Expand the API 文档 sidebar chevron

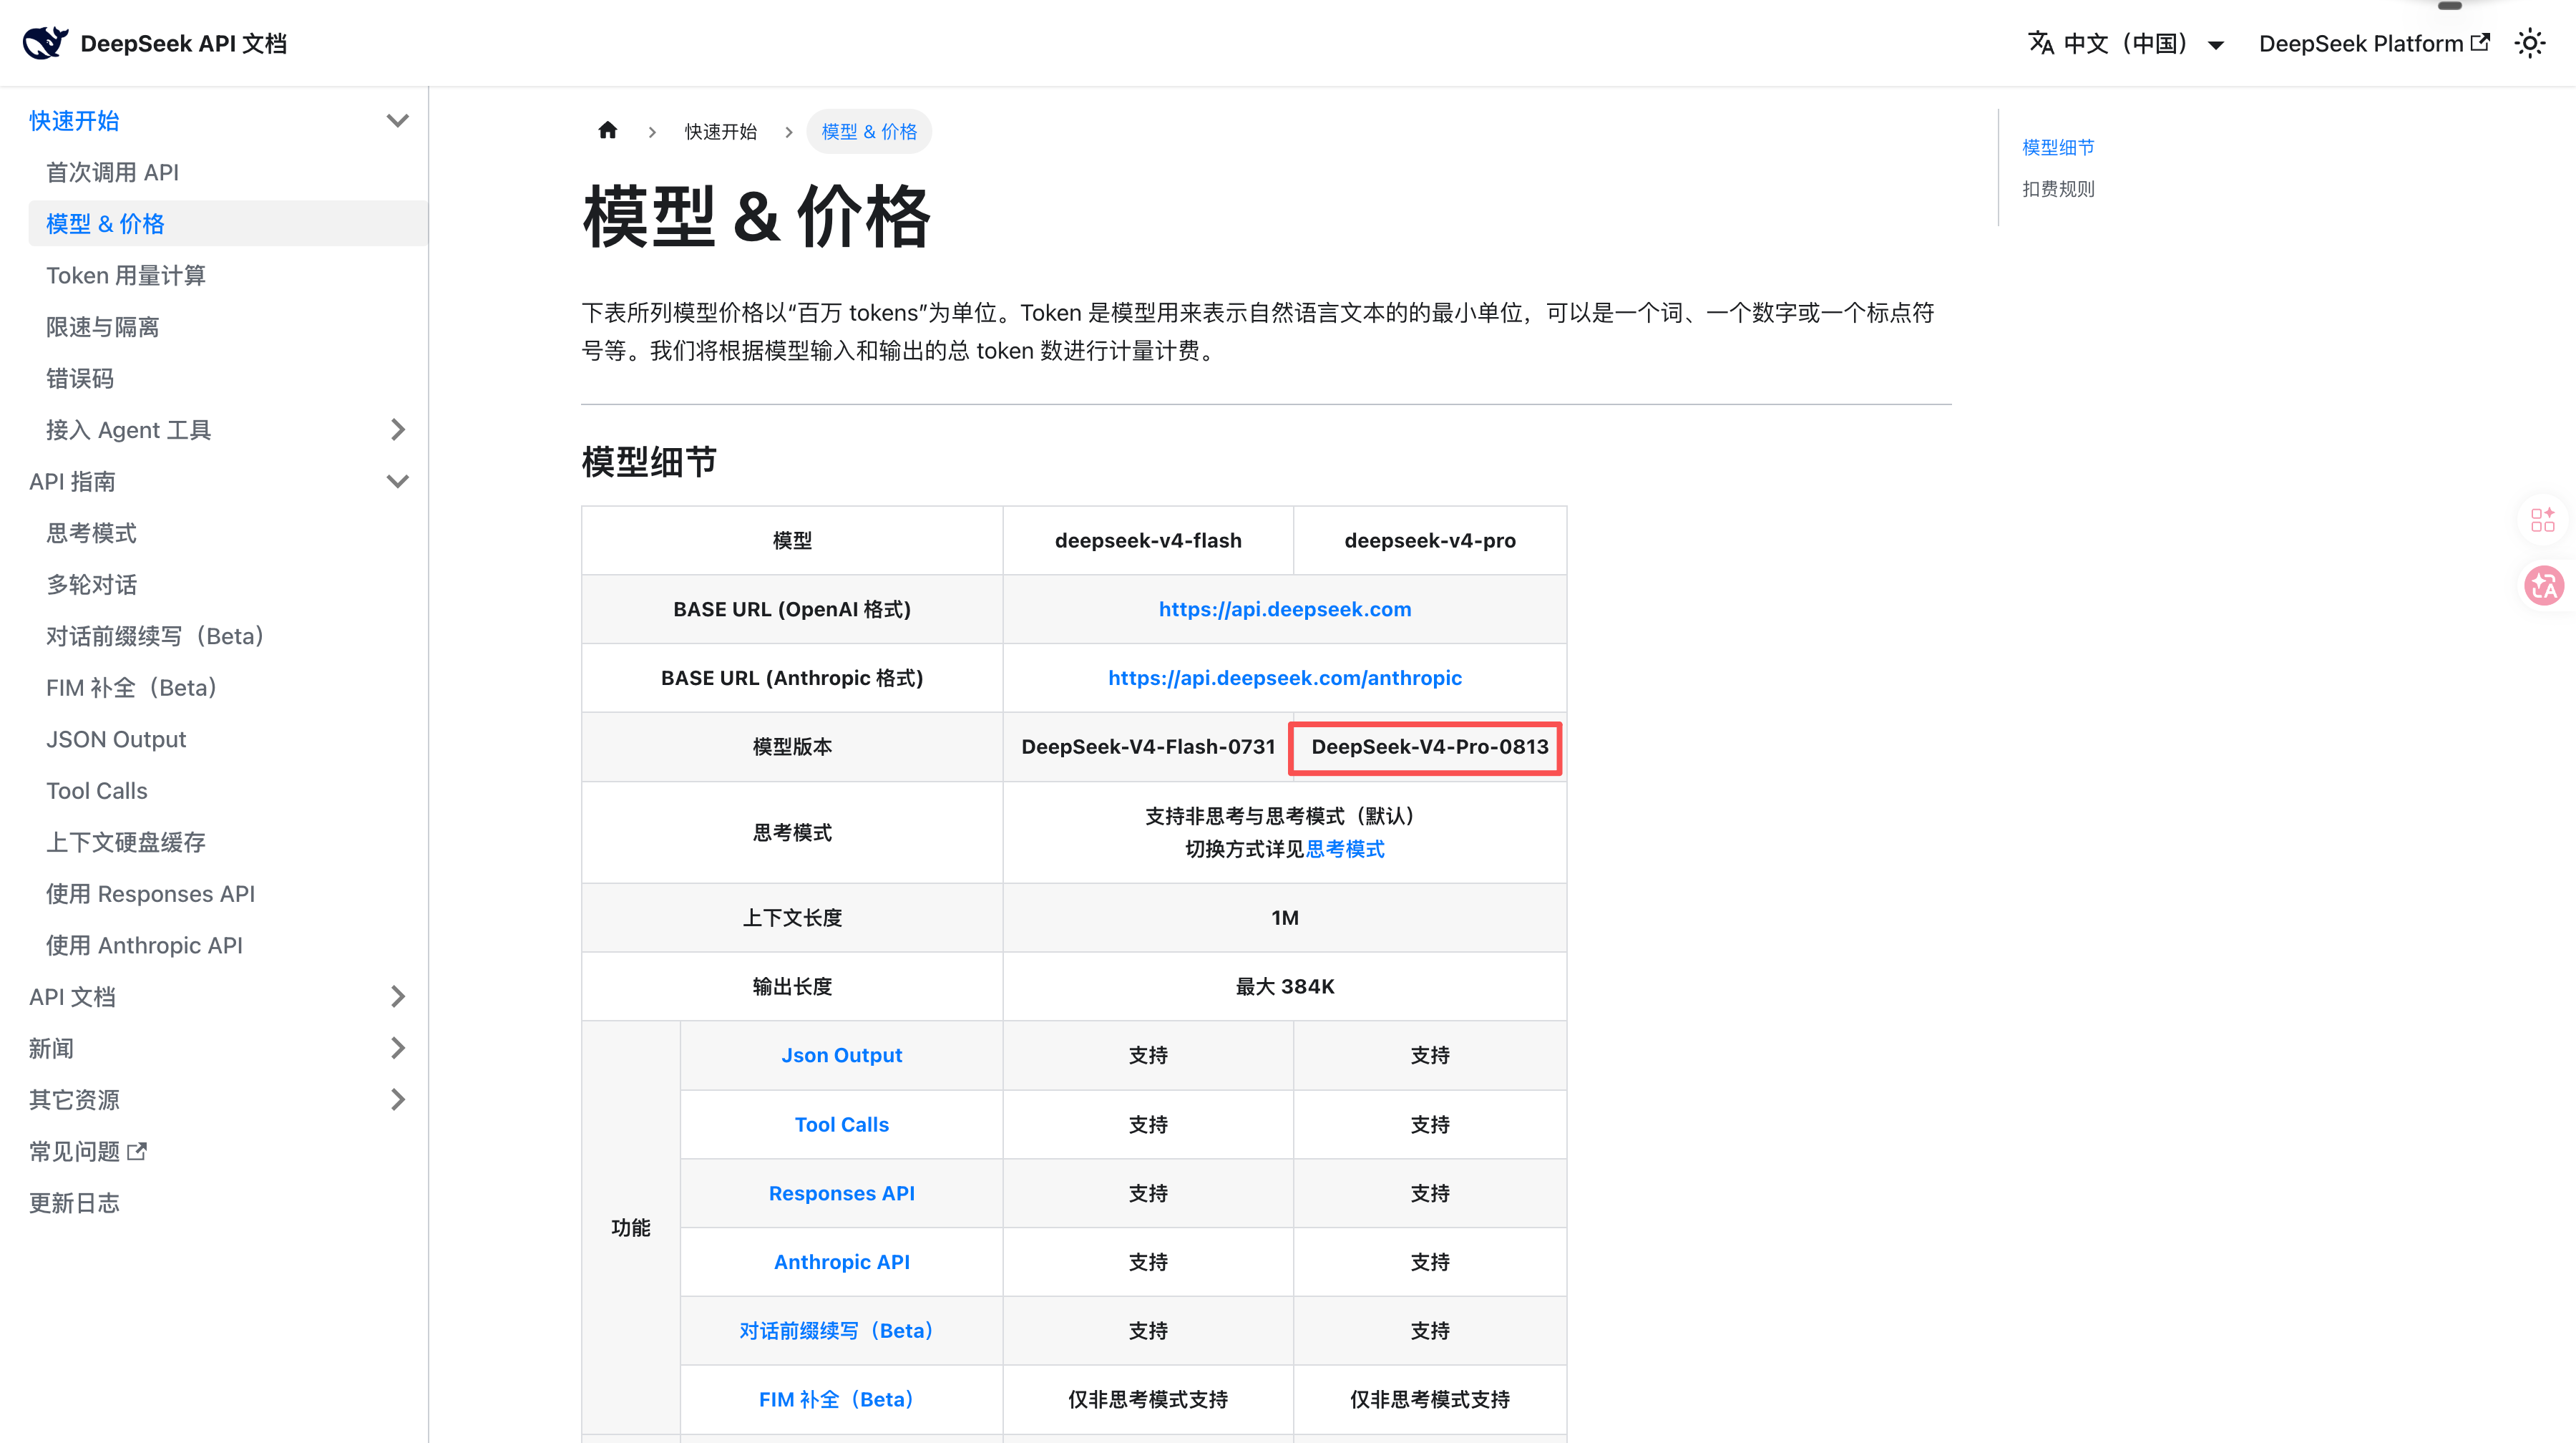click(x=398, y=997)
